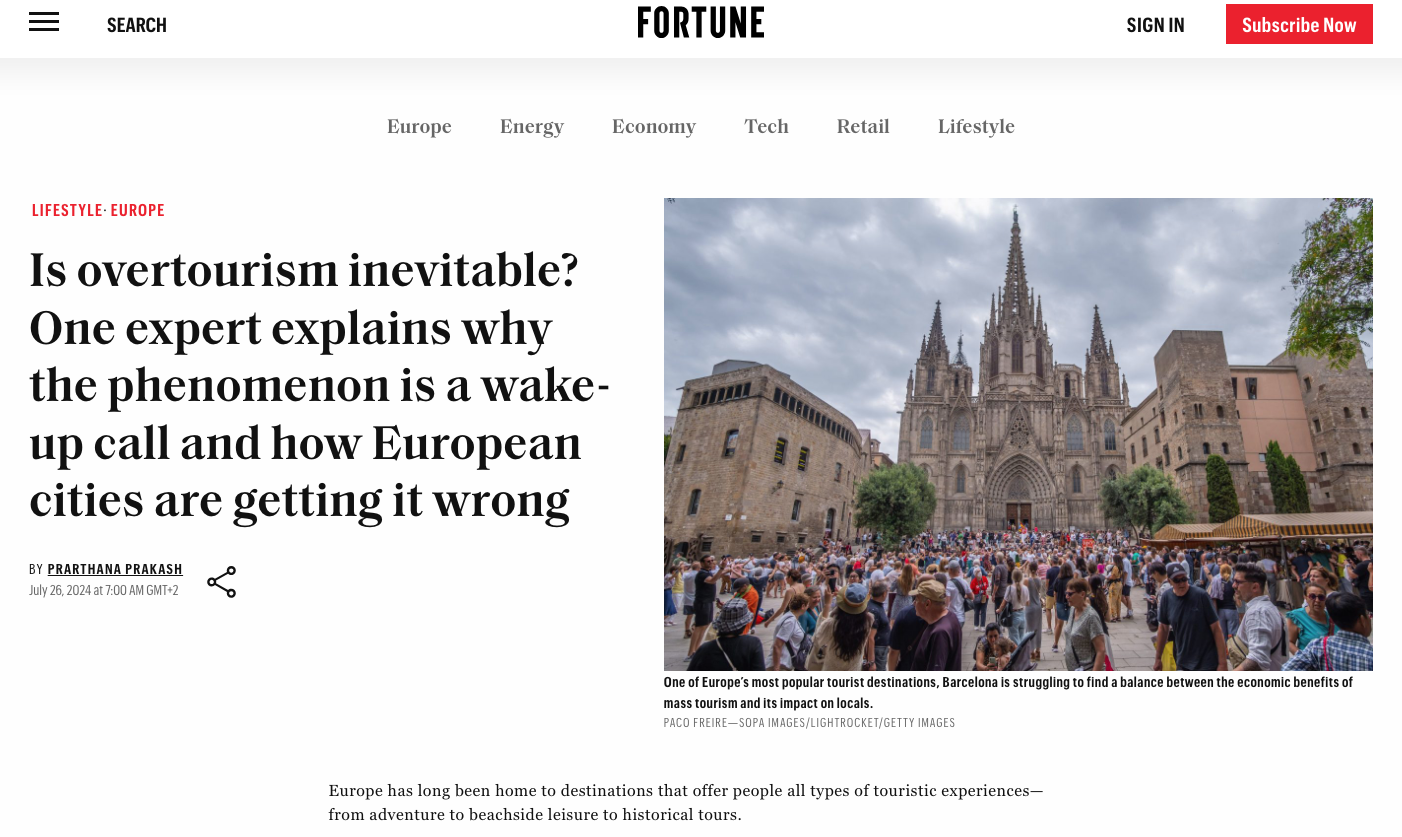Click the red EUROPE category tag
The width and height of the screenshot is (1402, 837).
[138, 210]
